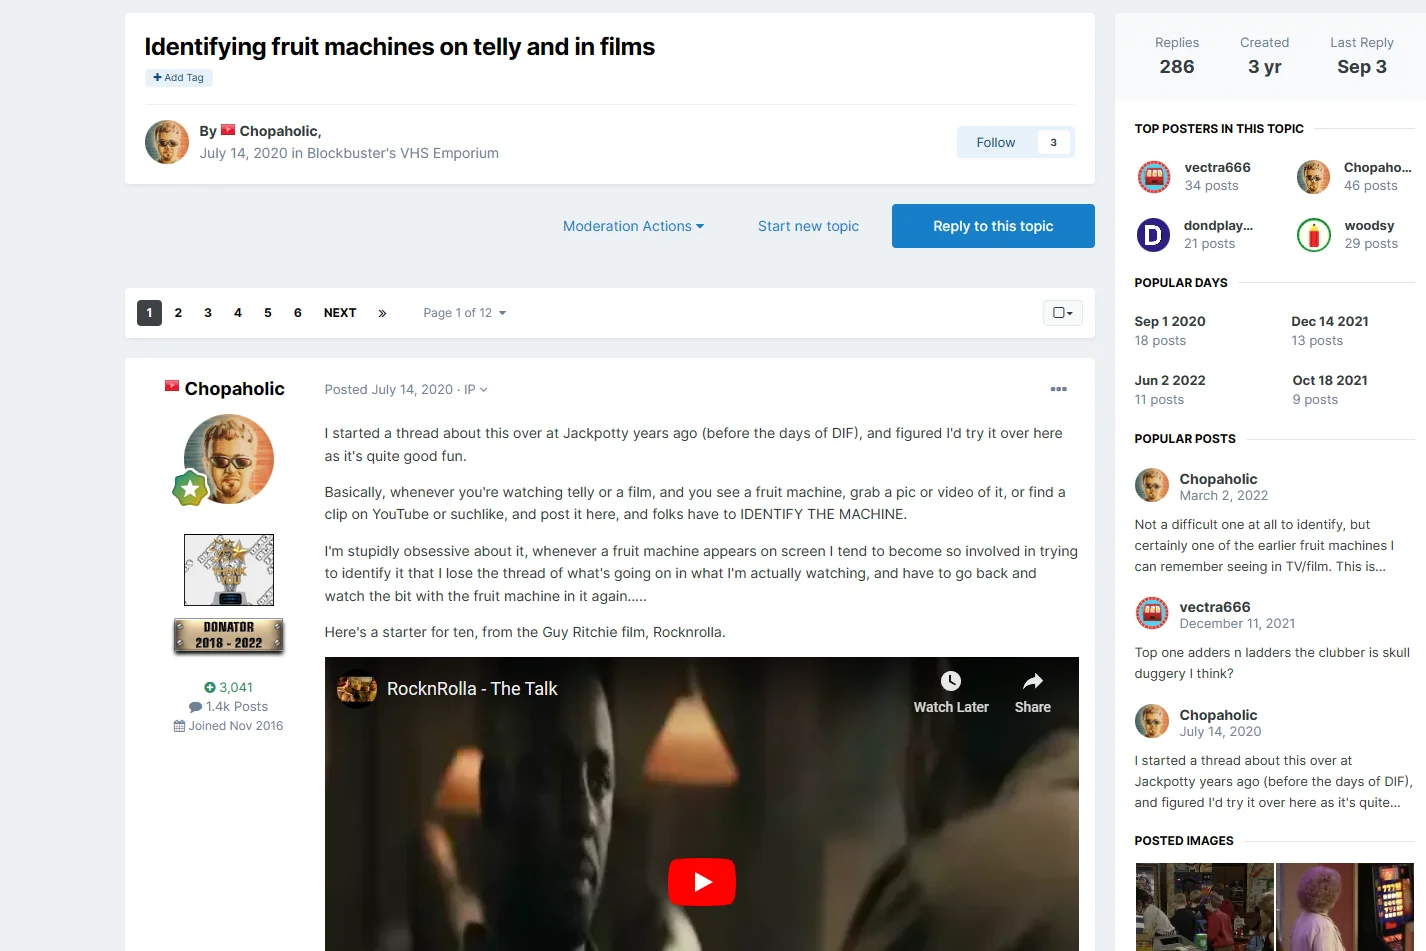Open Chopaholic March 2, 2022 popular post avatar
The image size is (1426, 951).
1152,485
